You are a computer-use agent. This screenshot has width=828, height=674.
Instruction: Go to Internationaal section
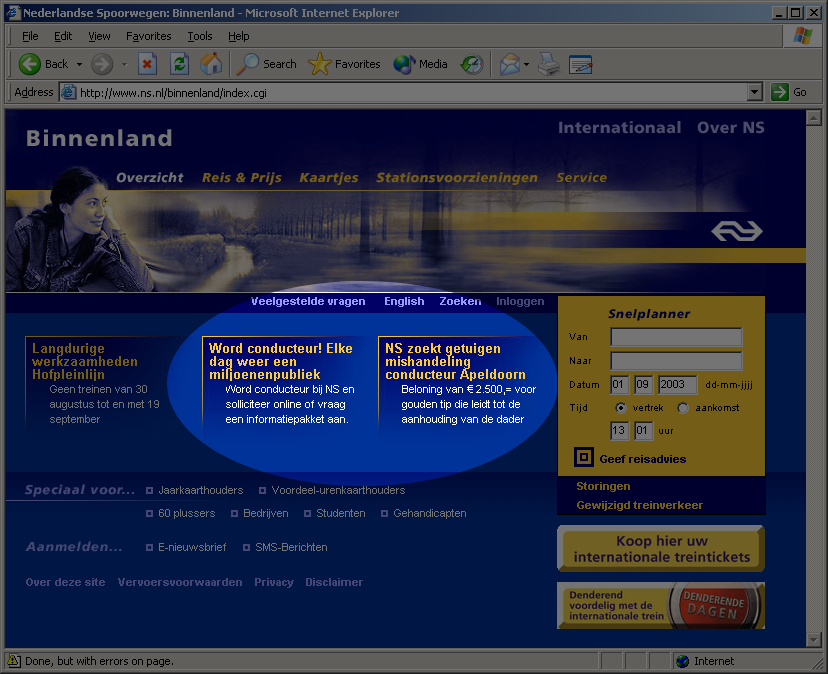619,127
